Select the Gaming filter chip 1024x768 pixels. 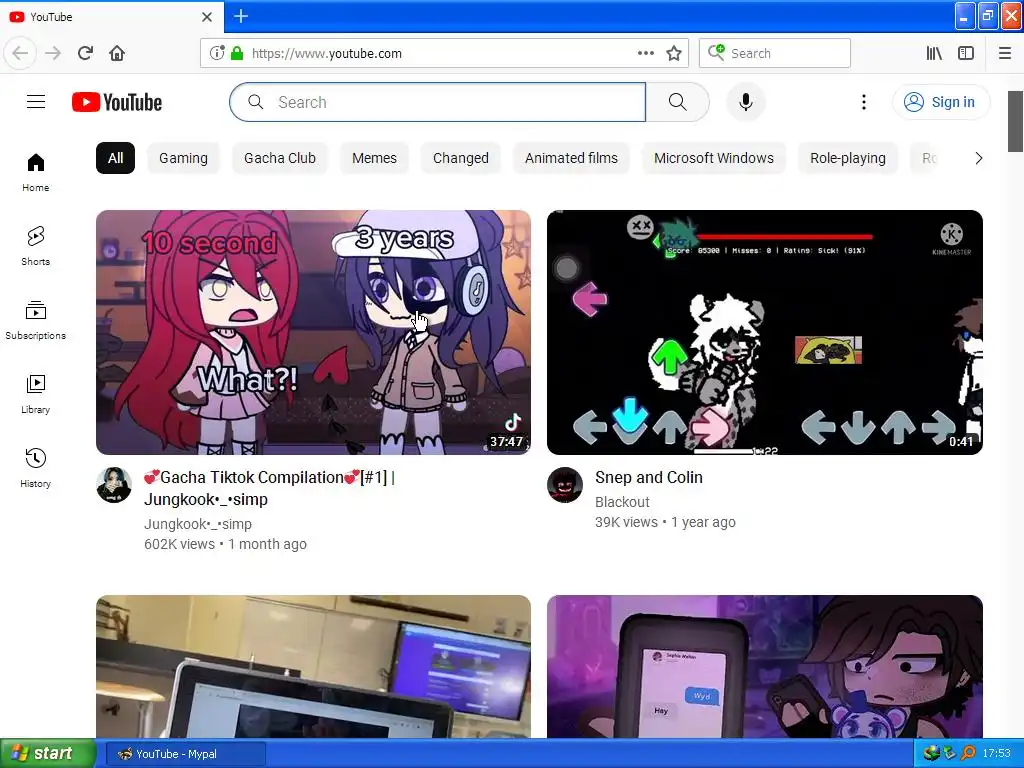point(183,158)
